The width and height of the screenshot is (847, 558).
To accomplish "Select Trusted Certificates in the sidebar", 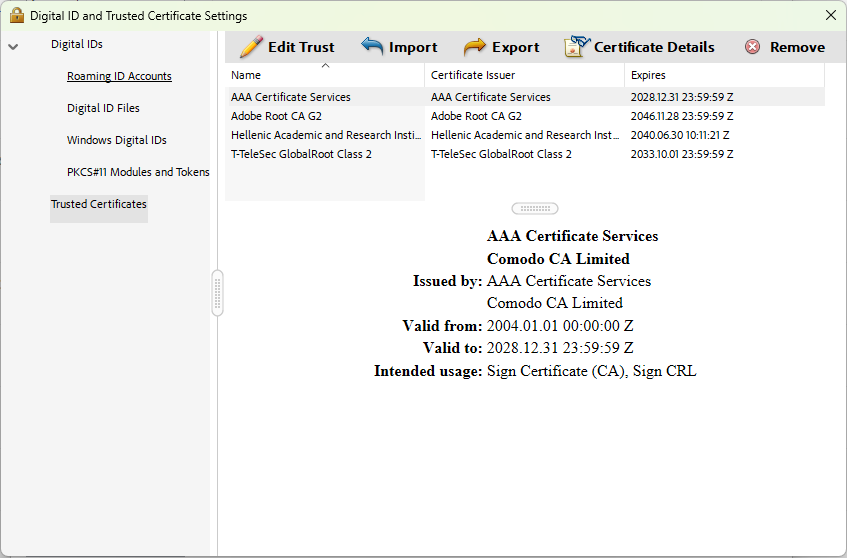I will point(99,204).
